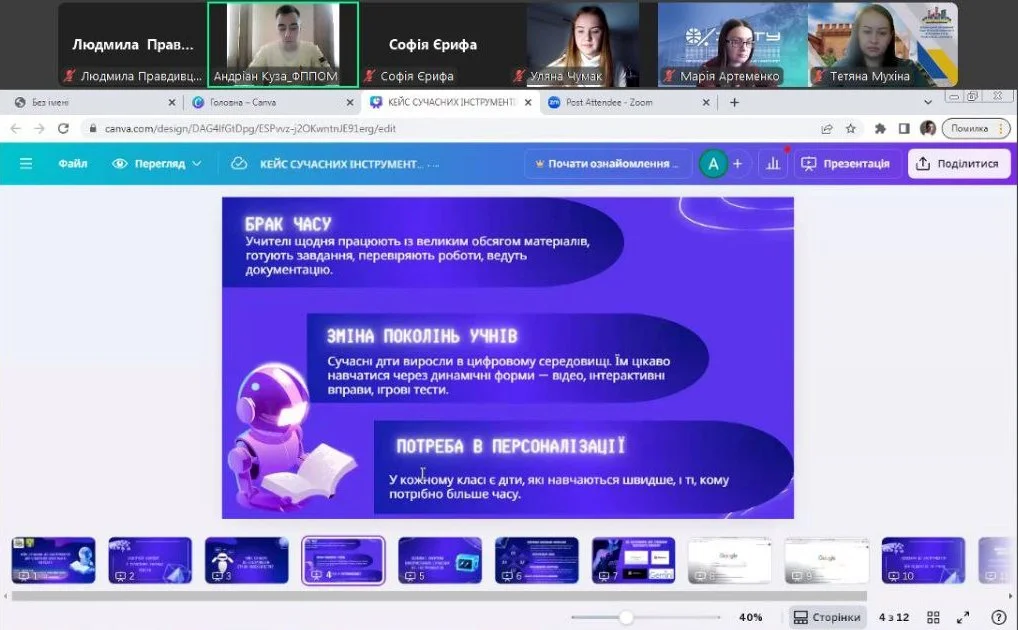Click the Поділитися share button
1018x630 pixels.
tap(958, 164)
